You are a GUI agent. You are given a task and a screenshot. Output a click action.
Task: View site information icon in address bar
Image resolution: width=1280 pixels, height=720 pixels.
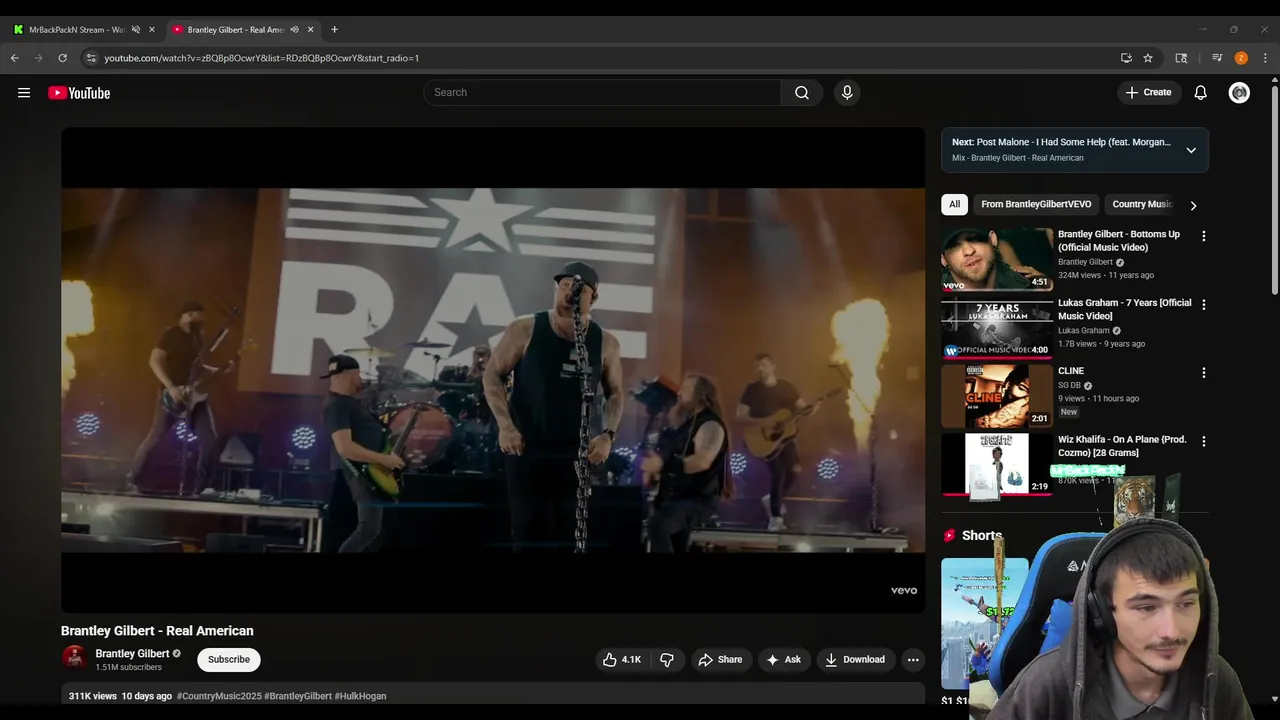click(x=90, y=58)
